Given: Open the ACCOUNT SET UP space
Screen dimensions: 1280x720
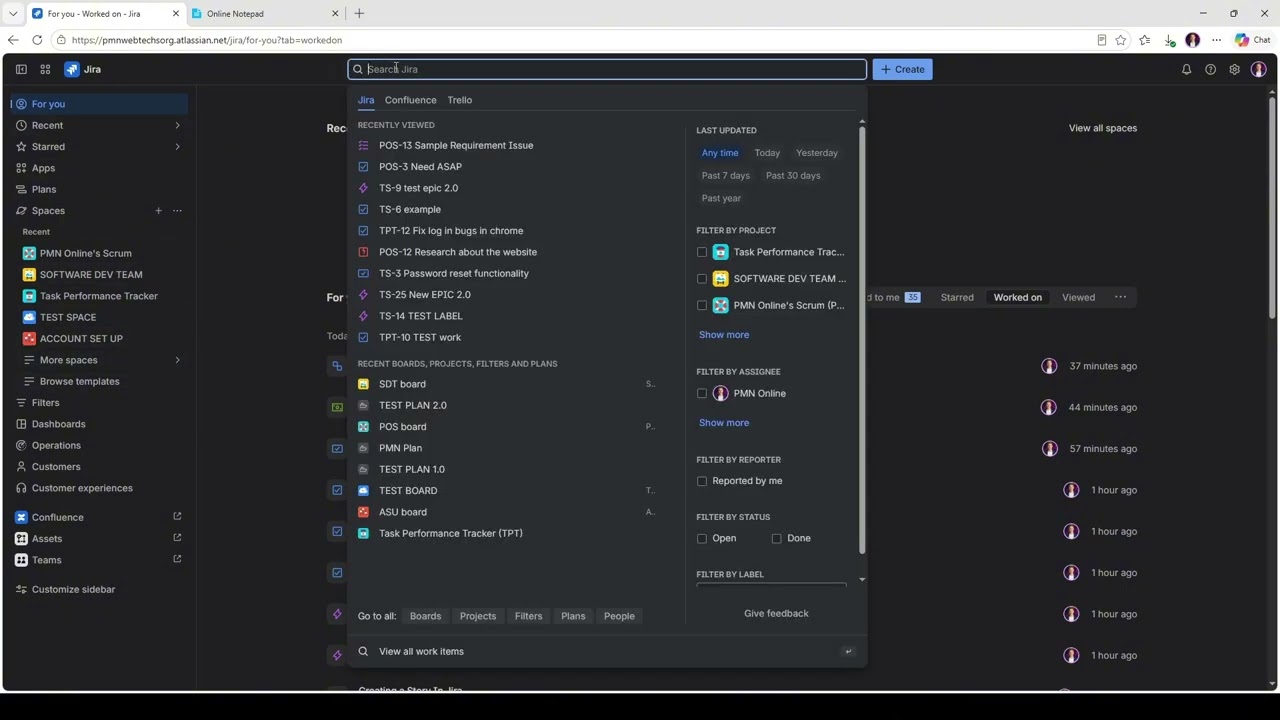Looking at the screenshot, I should pyautogui.click(x=81, y=338).
